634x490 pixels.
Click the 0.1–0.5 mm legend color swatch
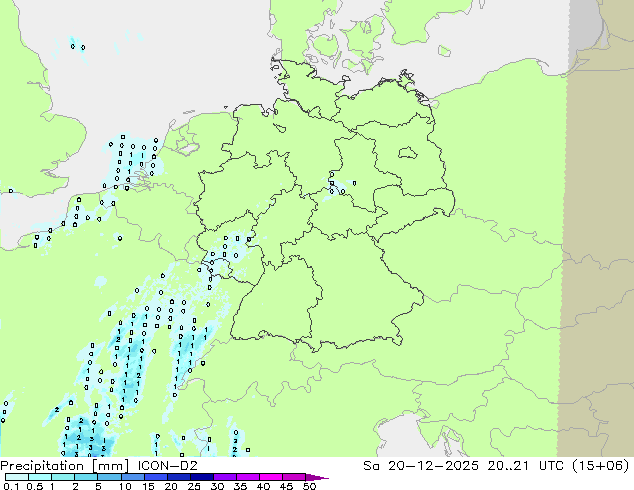coord(17,477)
